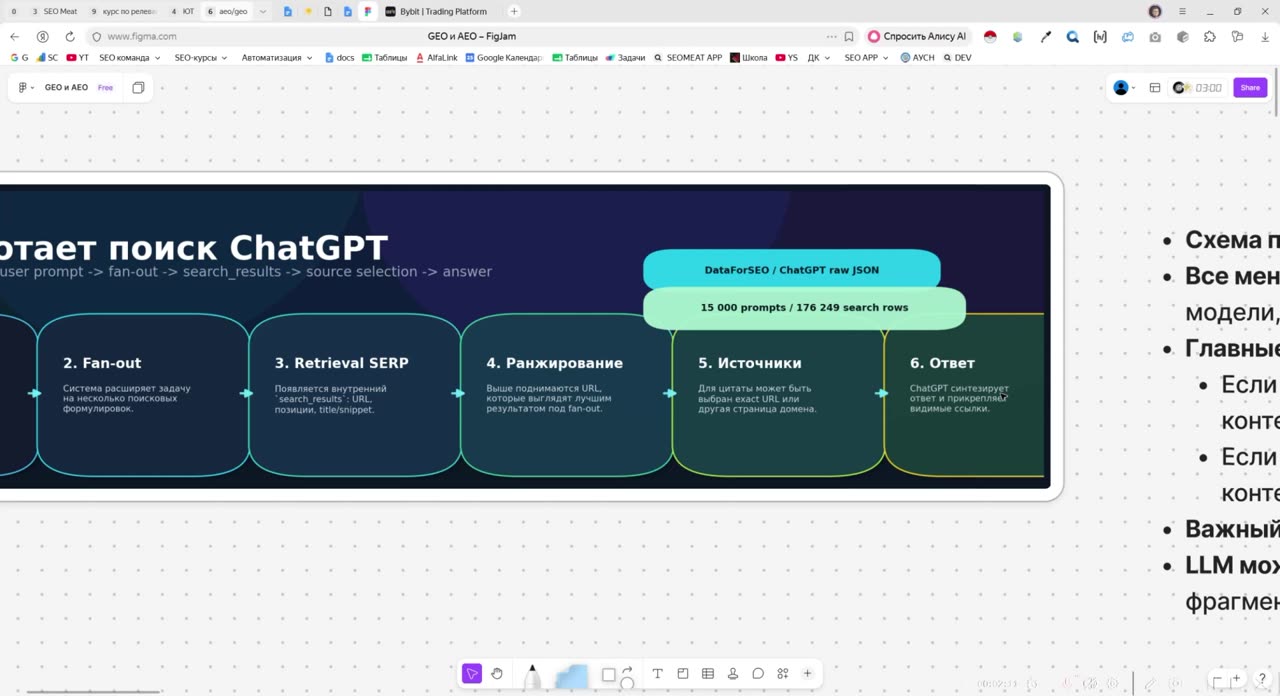Open the pages panel icon

[x=138, y=88]
